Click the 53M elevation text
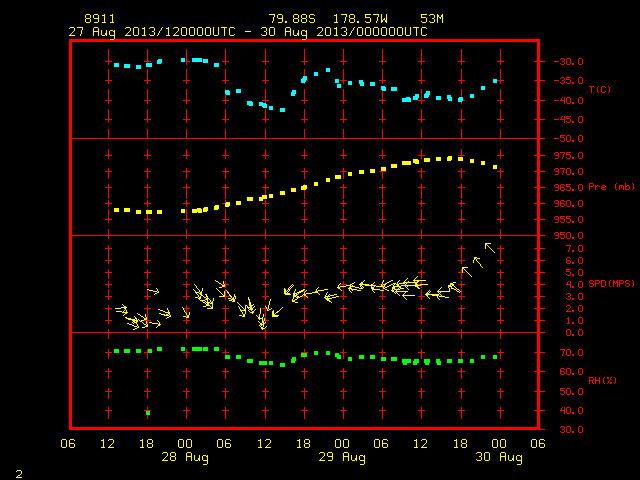 coord(432,19)
